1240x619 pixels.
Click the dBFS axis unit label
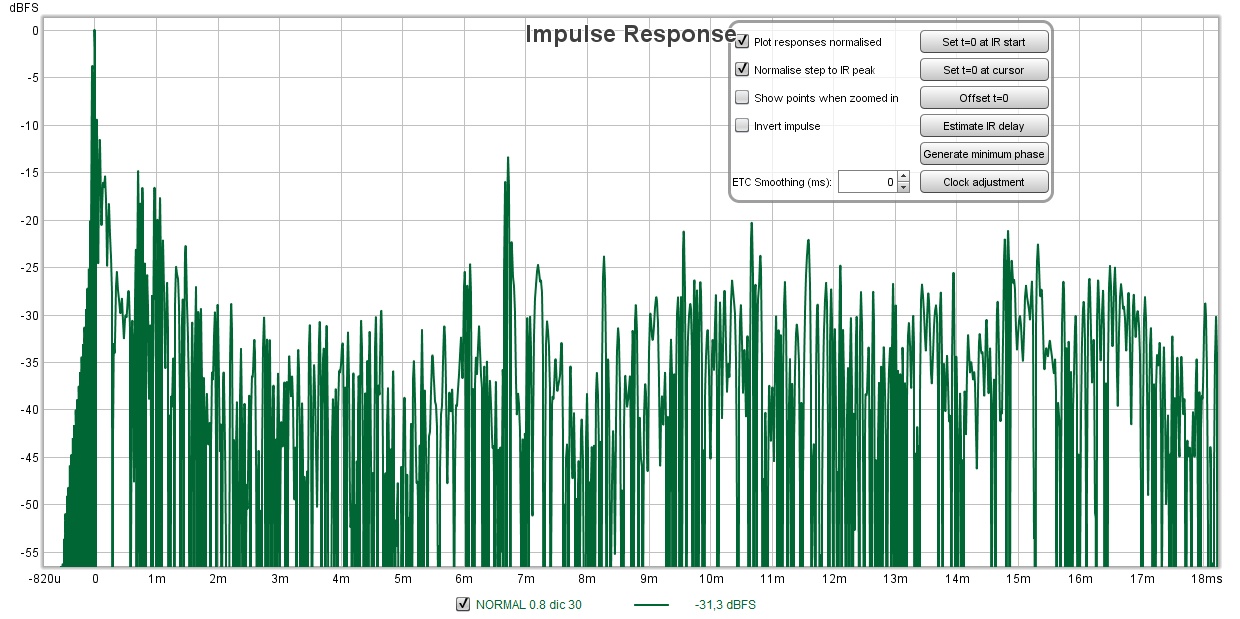pos(23,7)
